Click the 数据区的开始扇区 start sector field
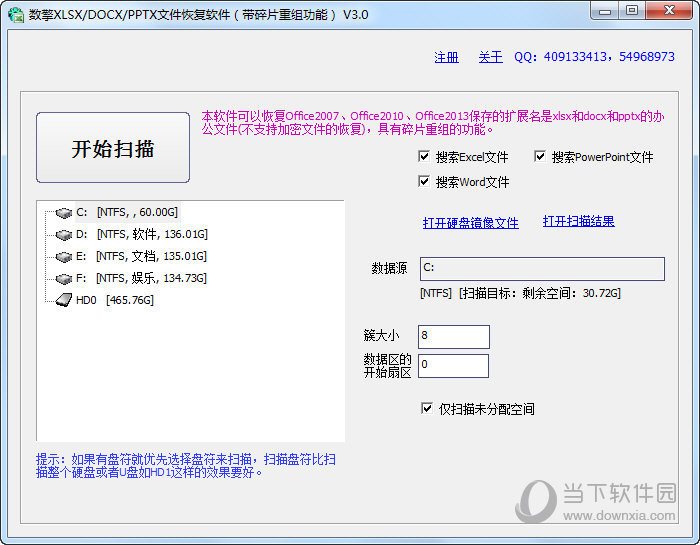Viewport: 700px width, 545px height. tap(453, 366)
